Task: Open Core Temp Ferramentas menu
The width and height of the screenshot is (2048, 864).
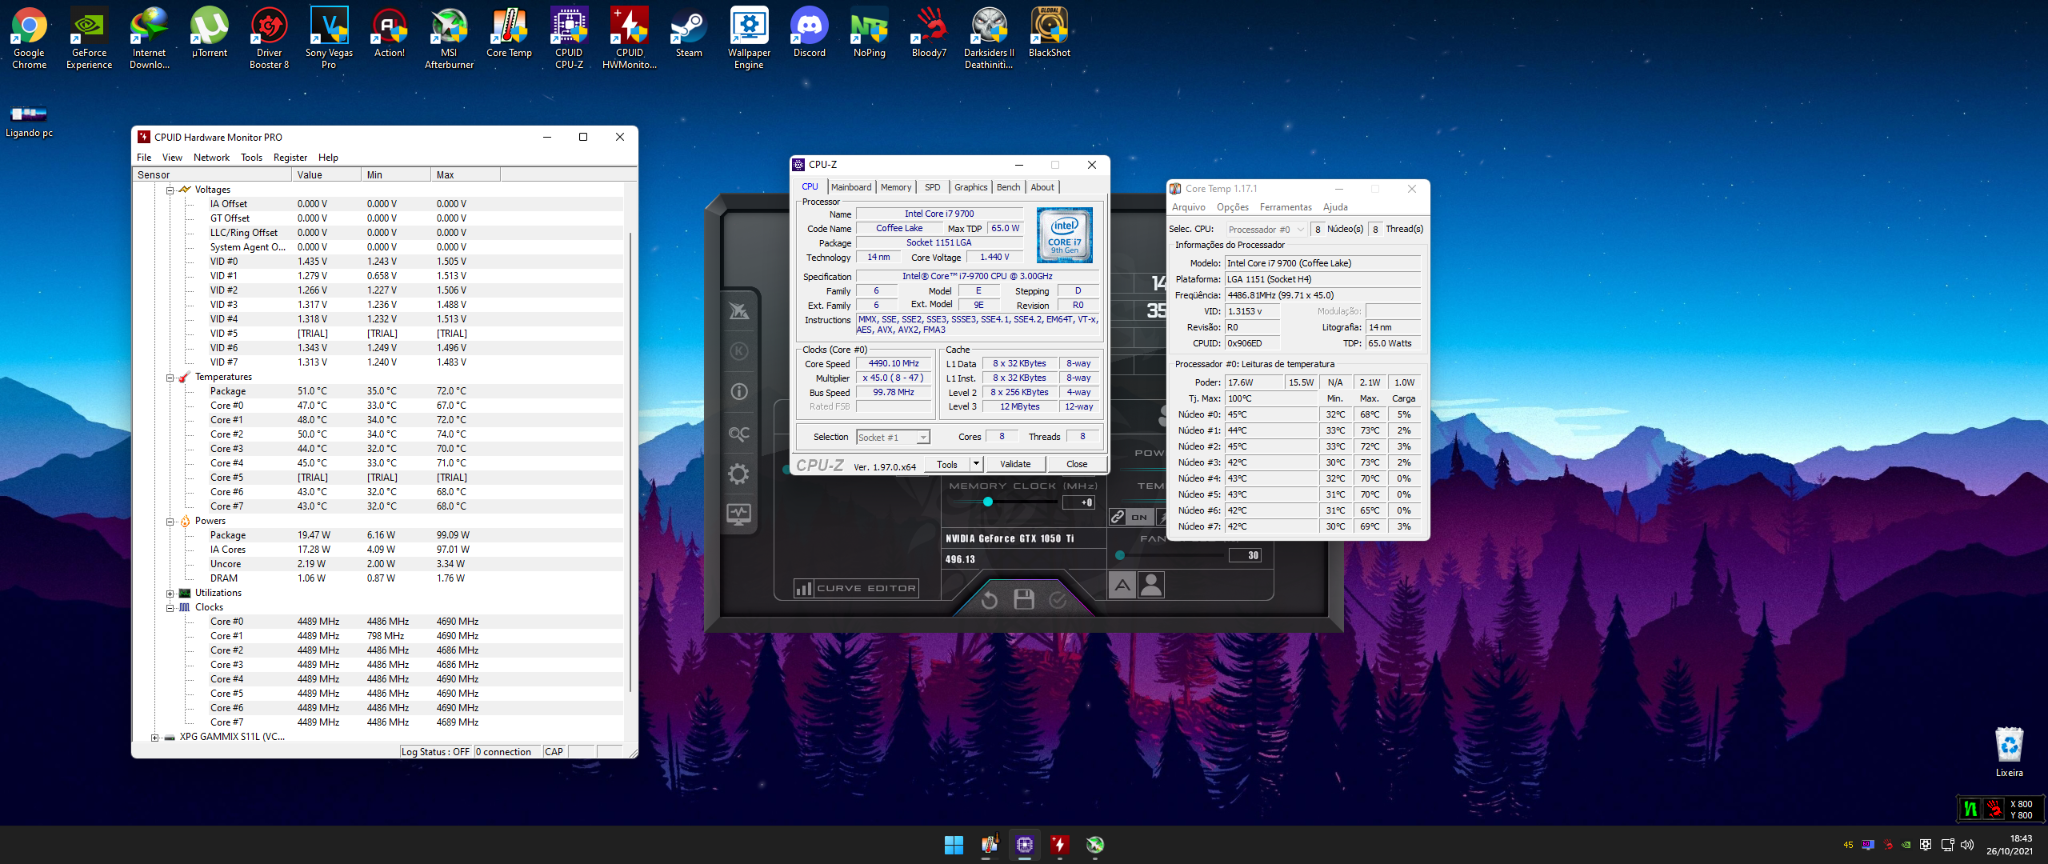Action: 1285,207
